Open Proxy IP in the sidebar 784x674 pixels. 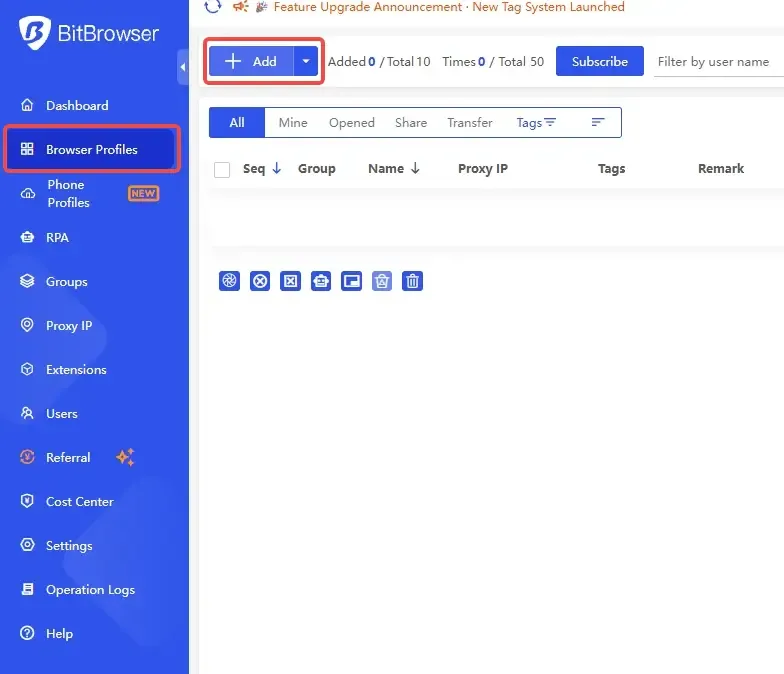pyautogui.click(x=69, y=326)
